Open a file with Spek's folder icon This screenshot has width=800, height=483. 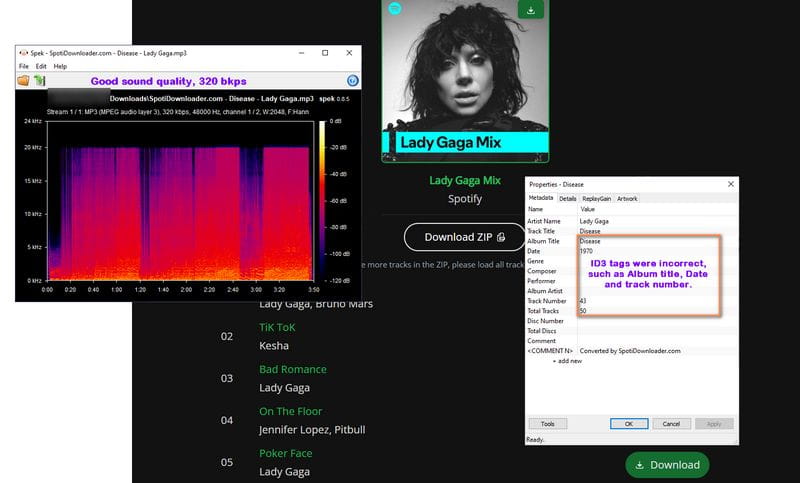click(23, 81)
